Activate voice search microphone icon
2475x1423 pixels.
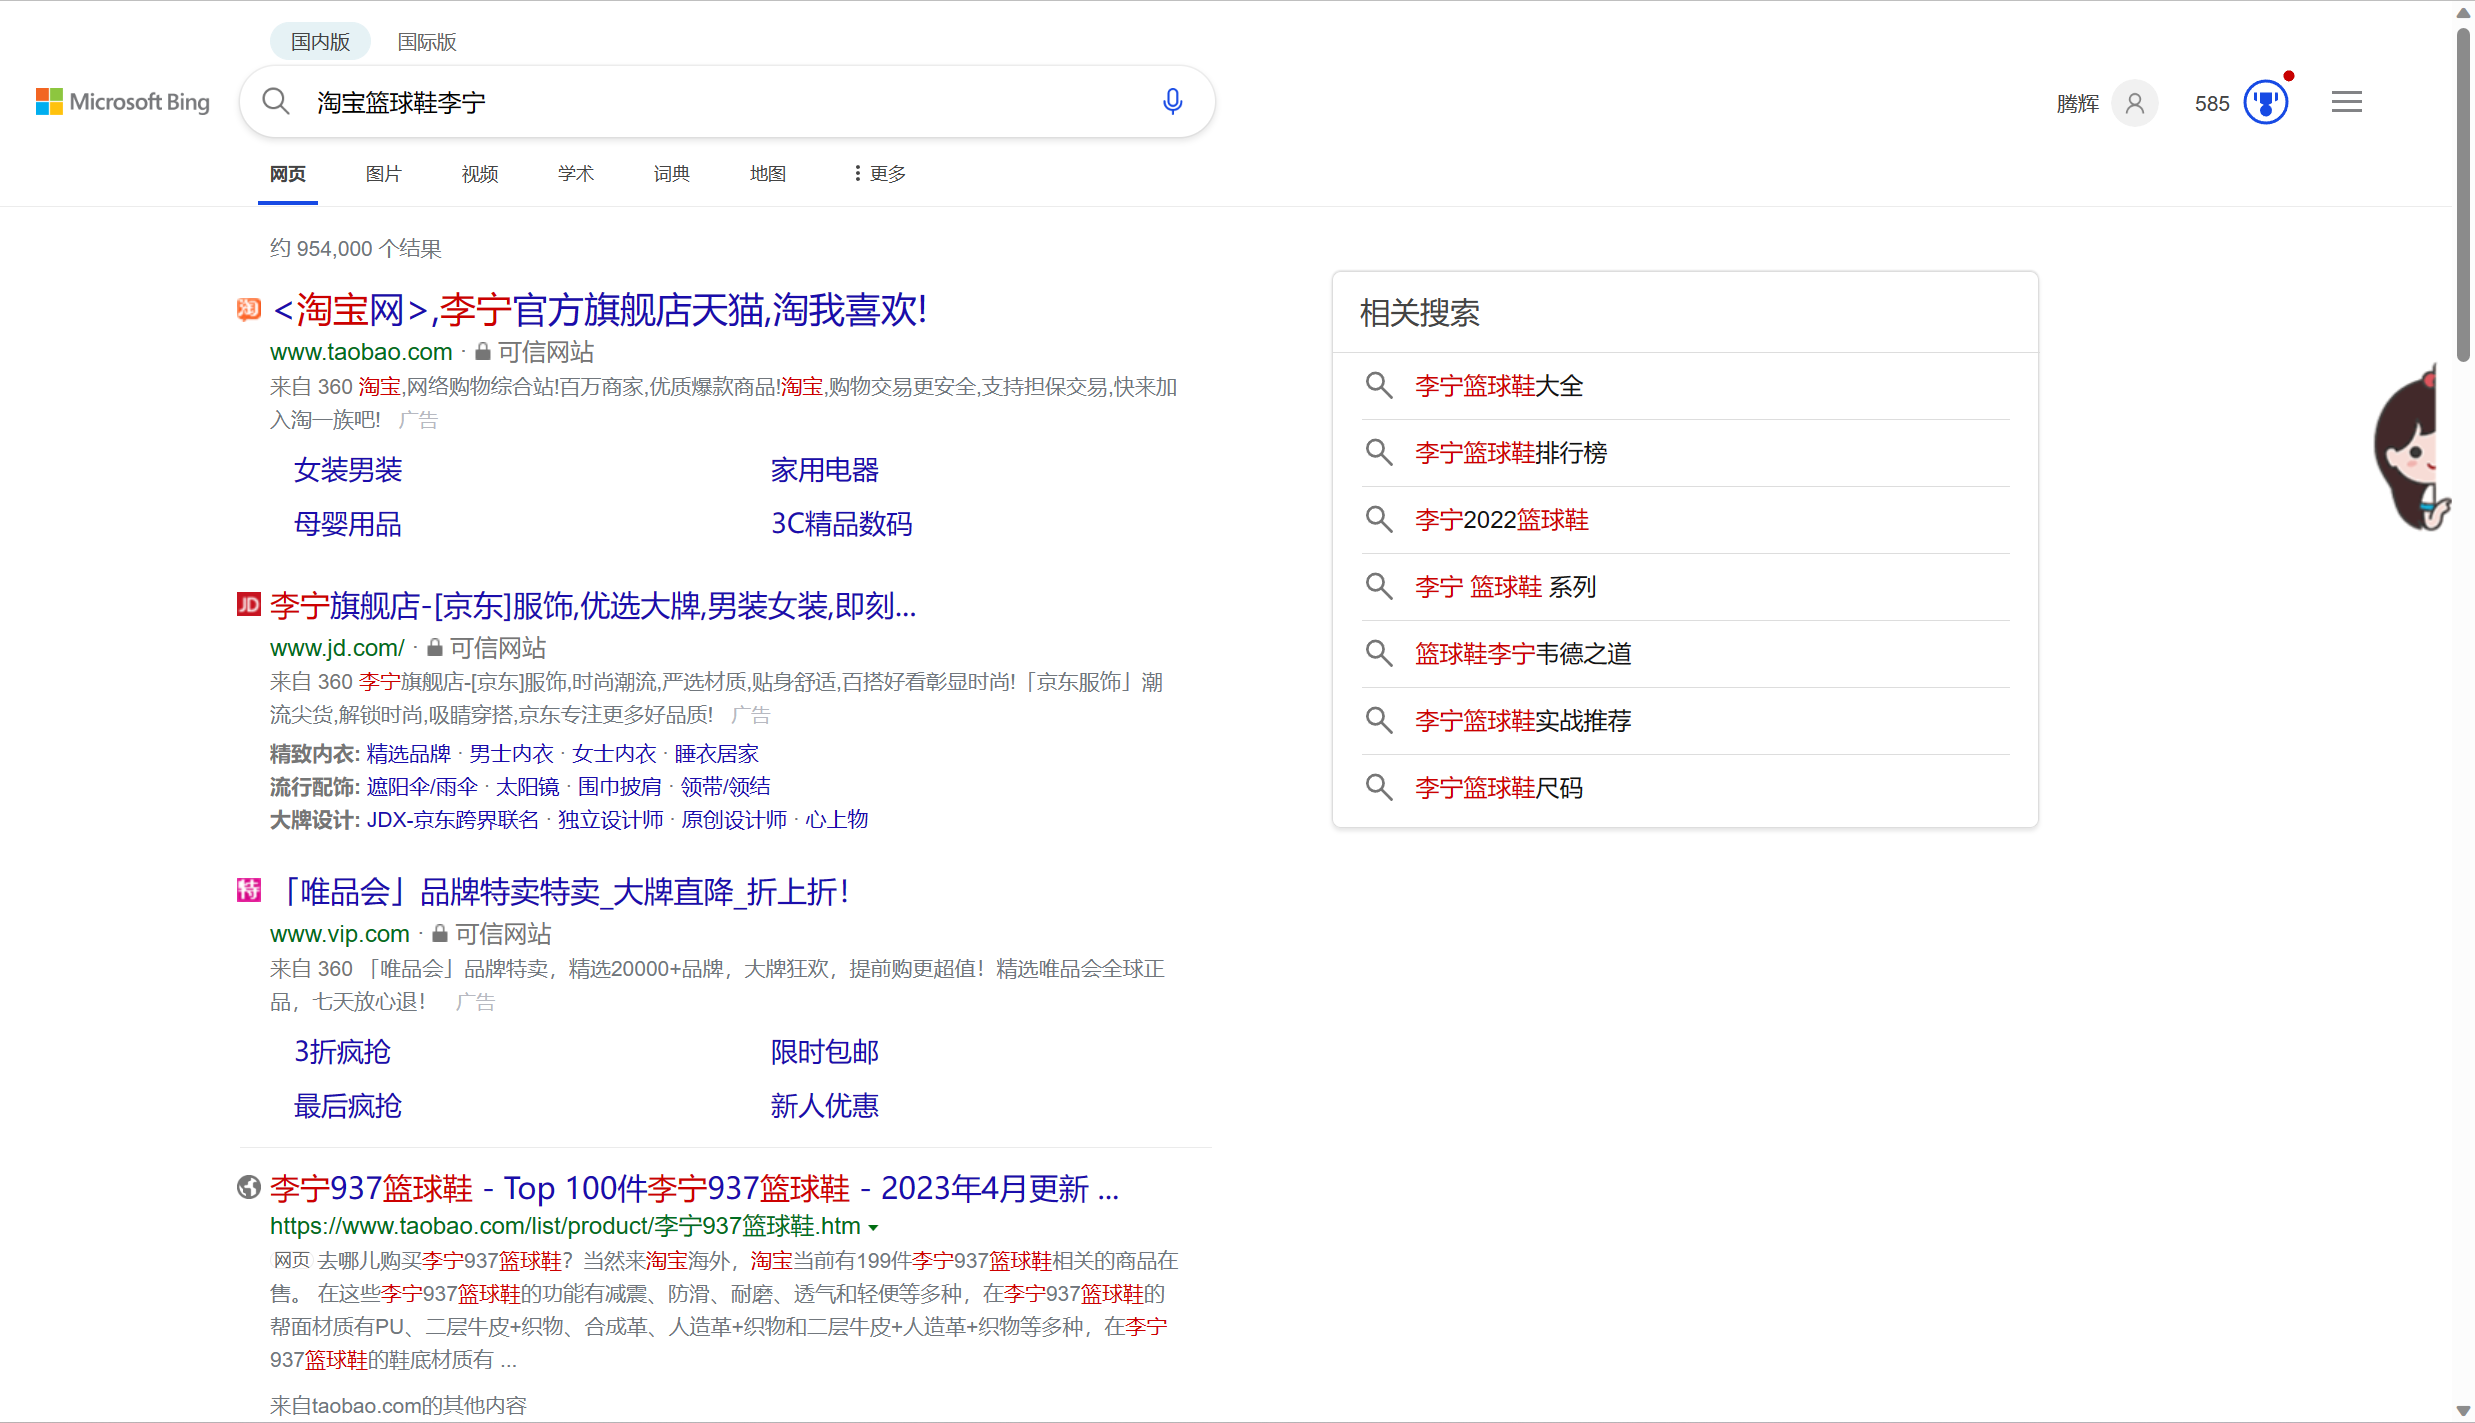pyautogui.click(x=1173, y=102)
